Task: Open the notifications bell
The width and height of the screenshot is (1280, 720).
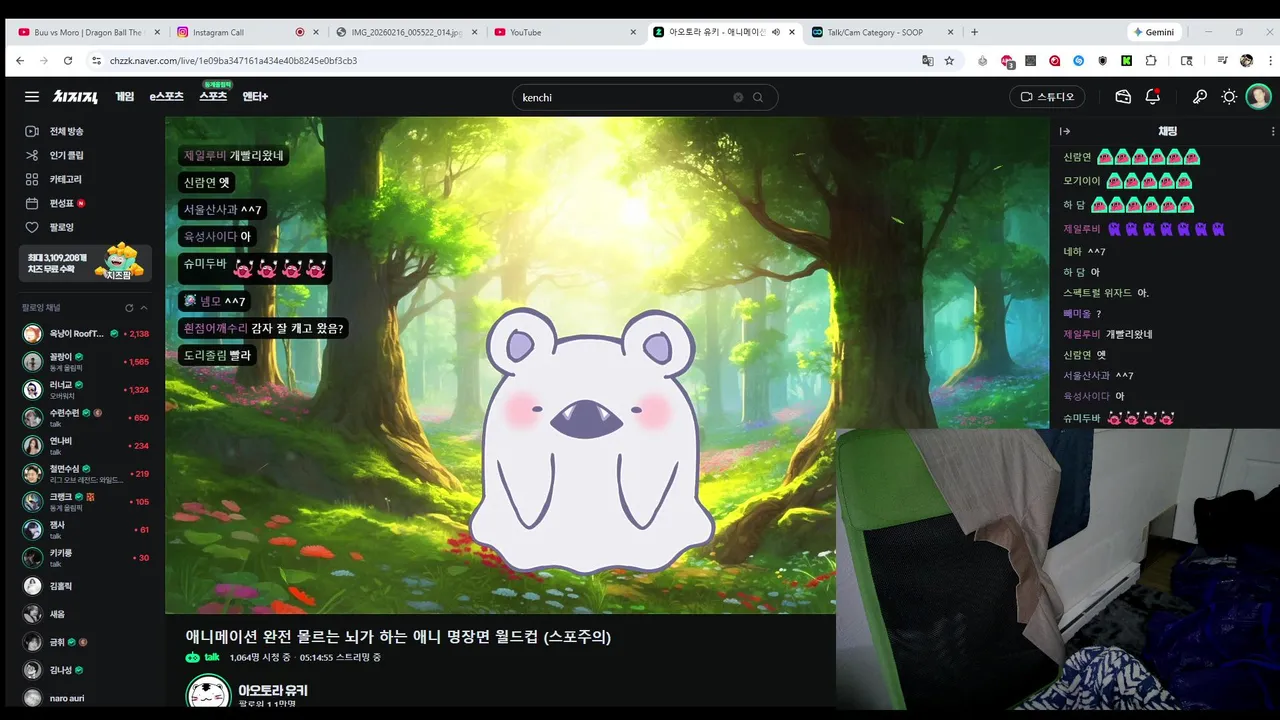Action: [1153, 97]
